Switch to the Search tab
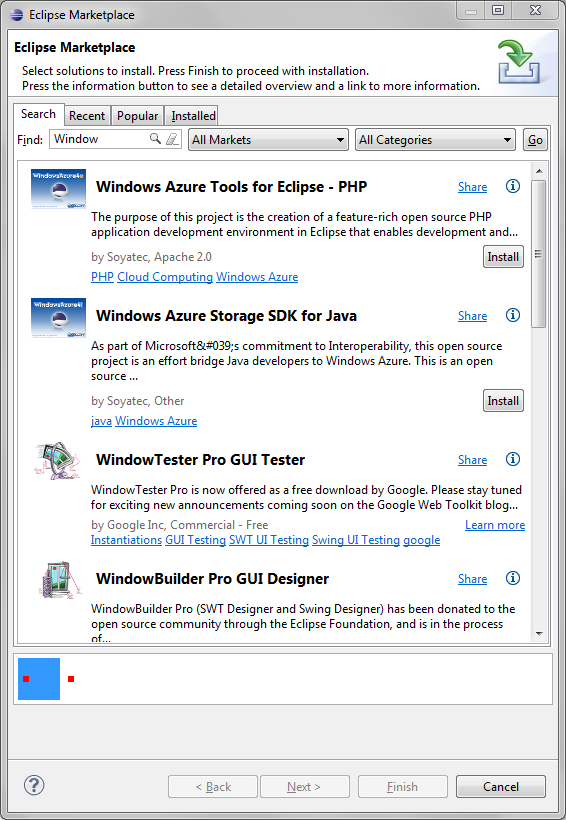This screenshot has width=566, height=820. [x=38, y=114]
